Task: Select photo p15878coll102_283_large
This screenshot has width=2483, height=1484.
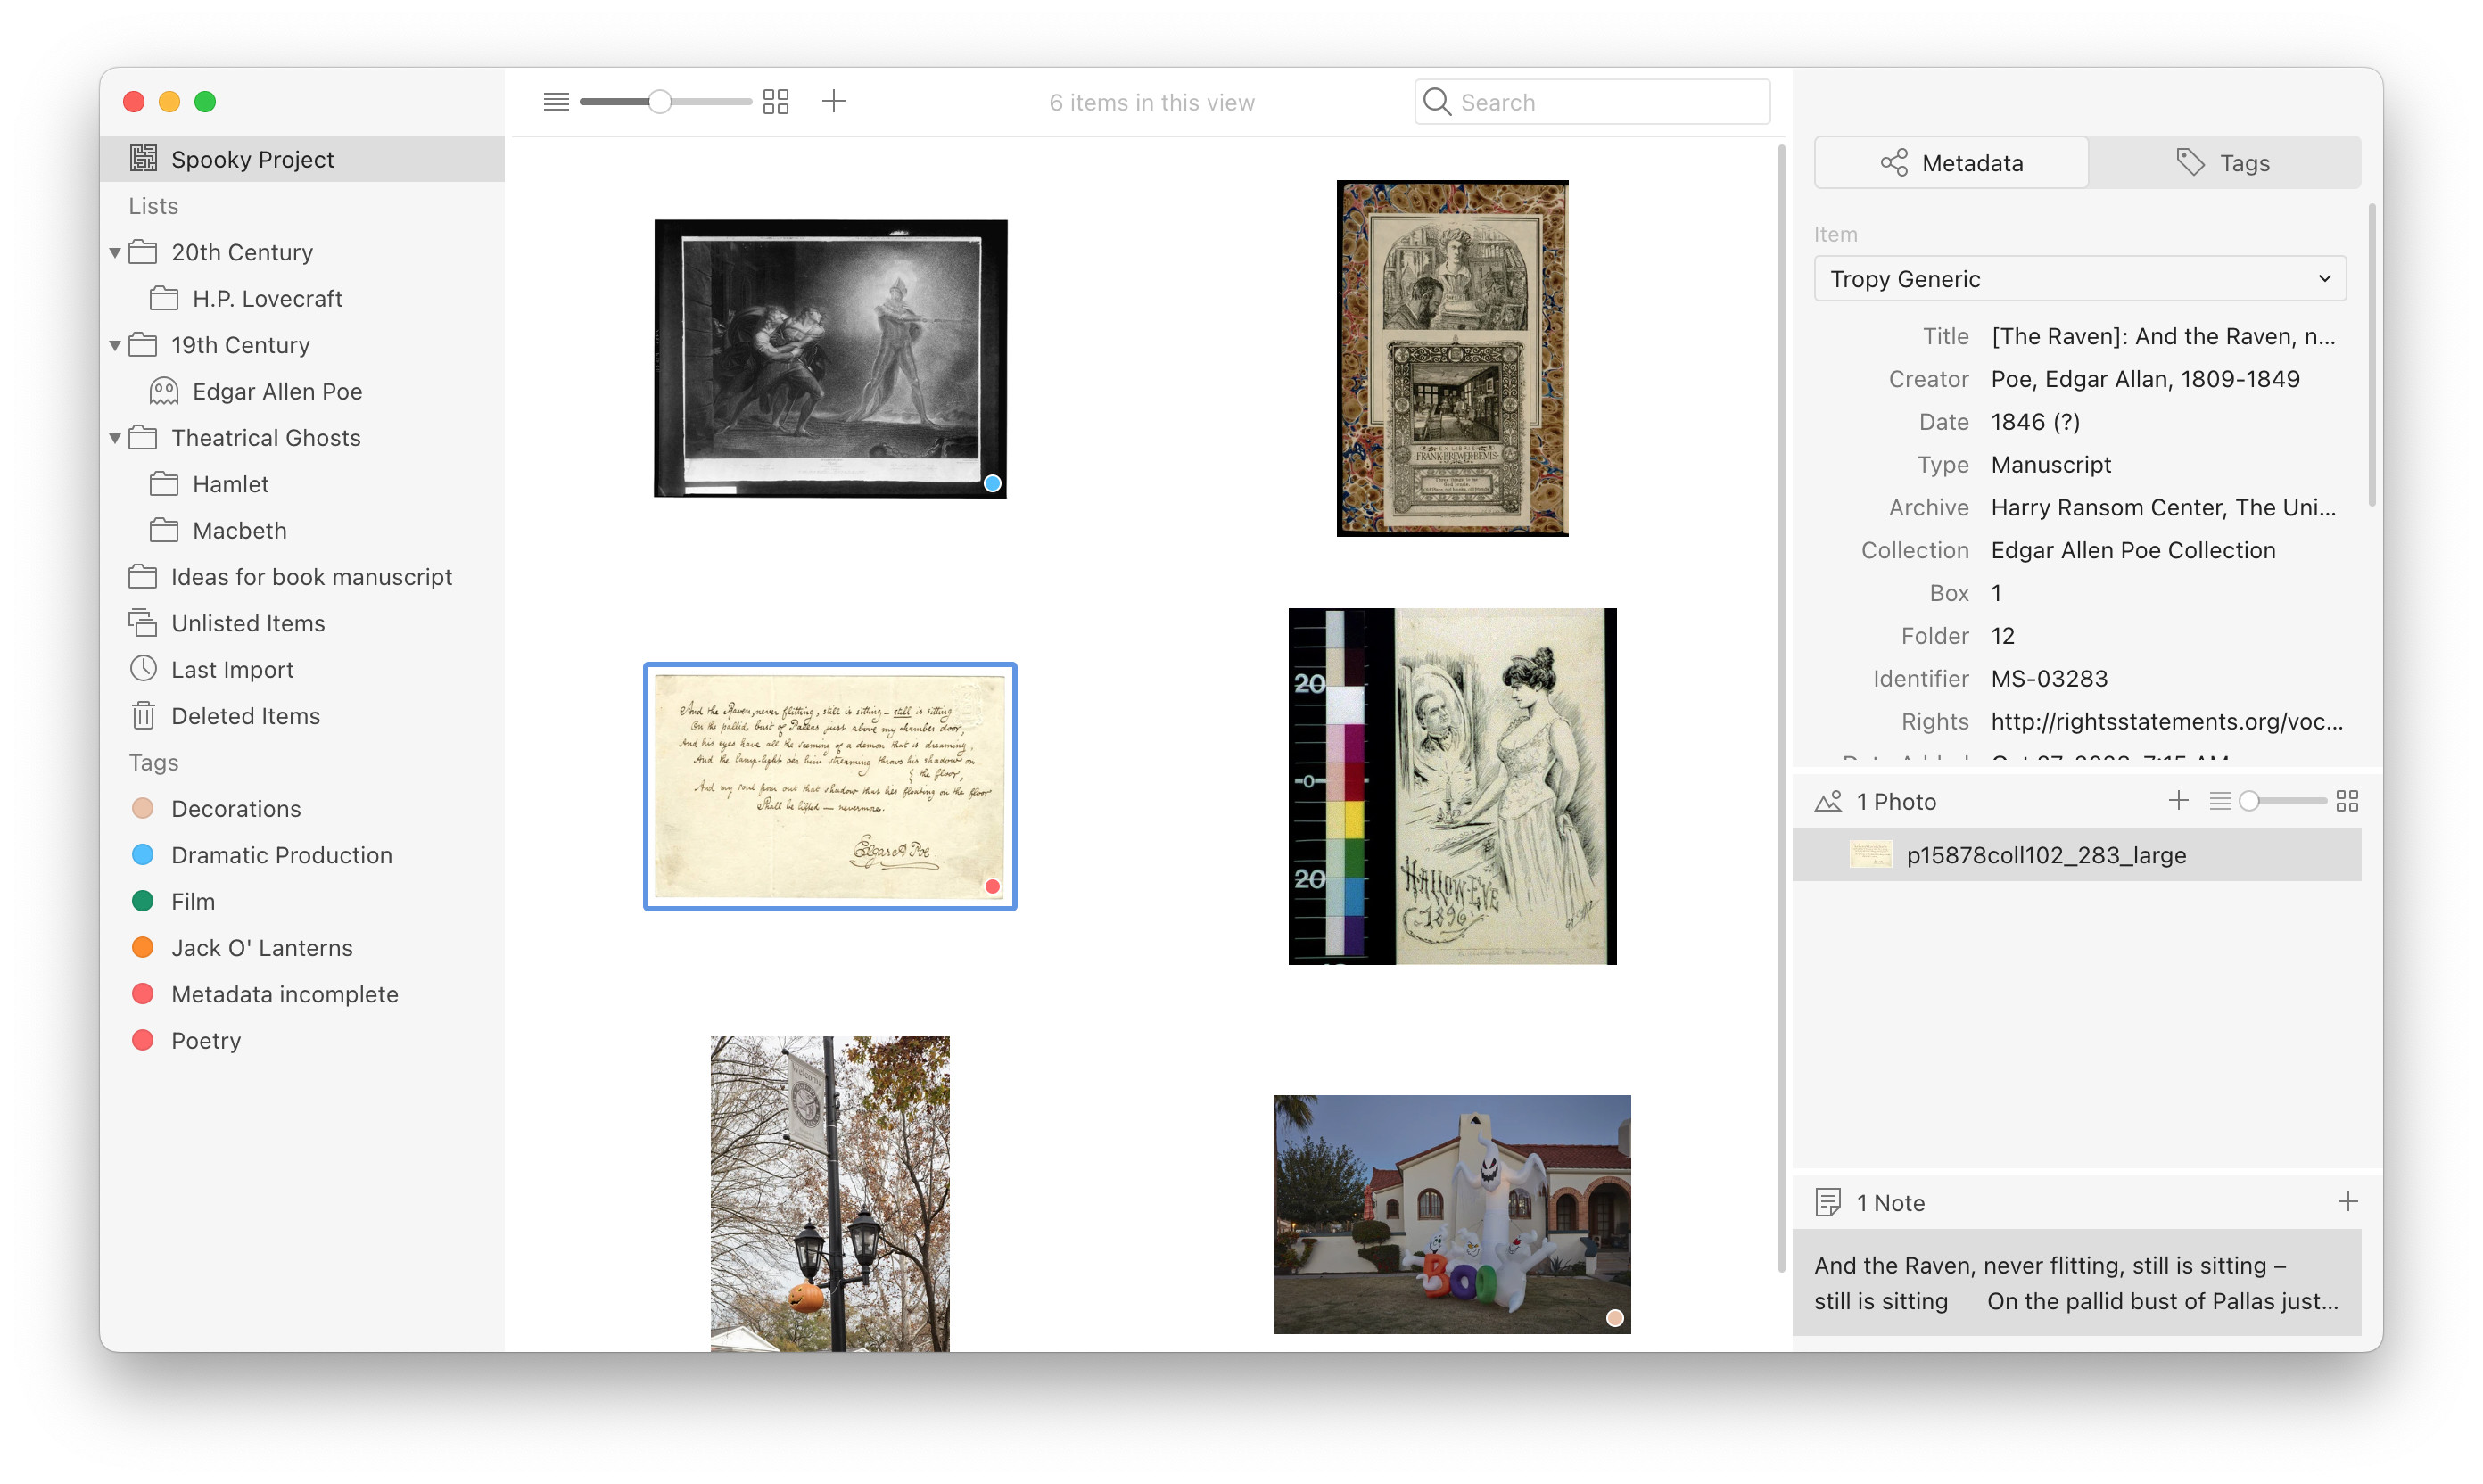Action: click(2076, 855)
